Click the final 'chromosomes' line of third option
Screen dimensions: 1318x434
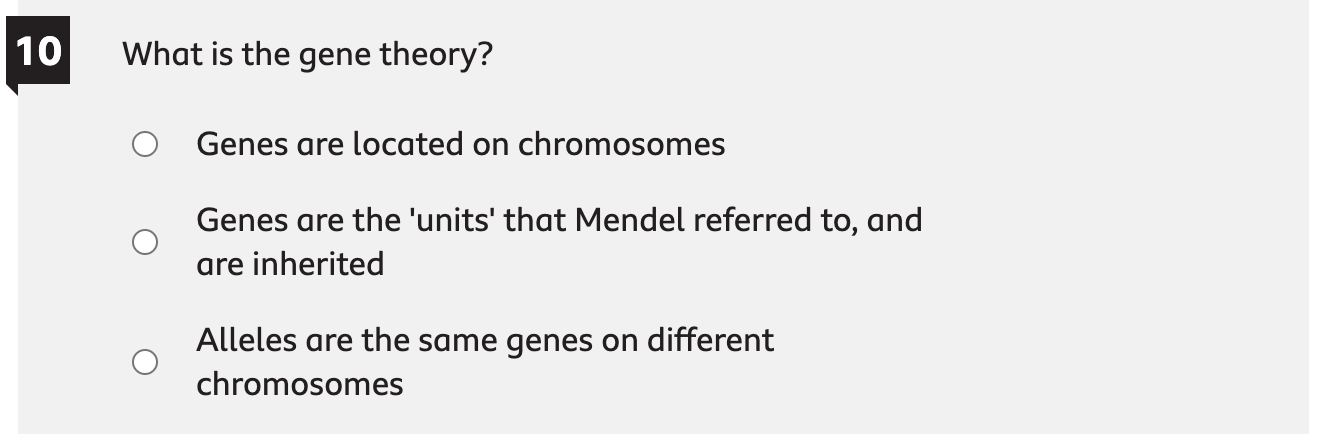pyautogui.click(x=299, y=384)
